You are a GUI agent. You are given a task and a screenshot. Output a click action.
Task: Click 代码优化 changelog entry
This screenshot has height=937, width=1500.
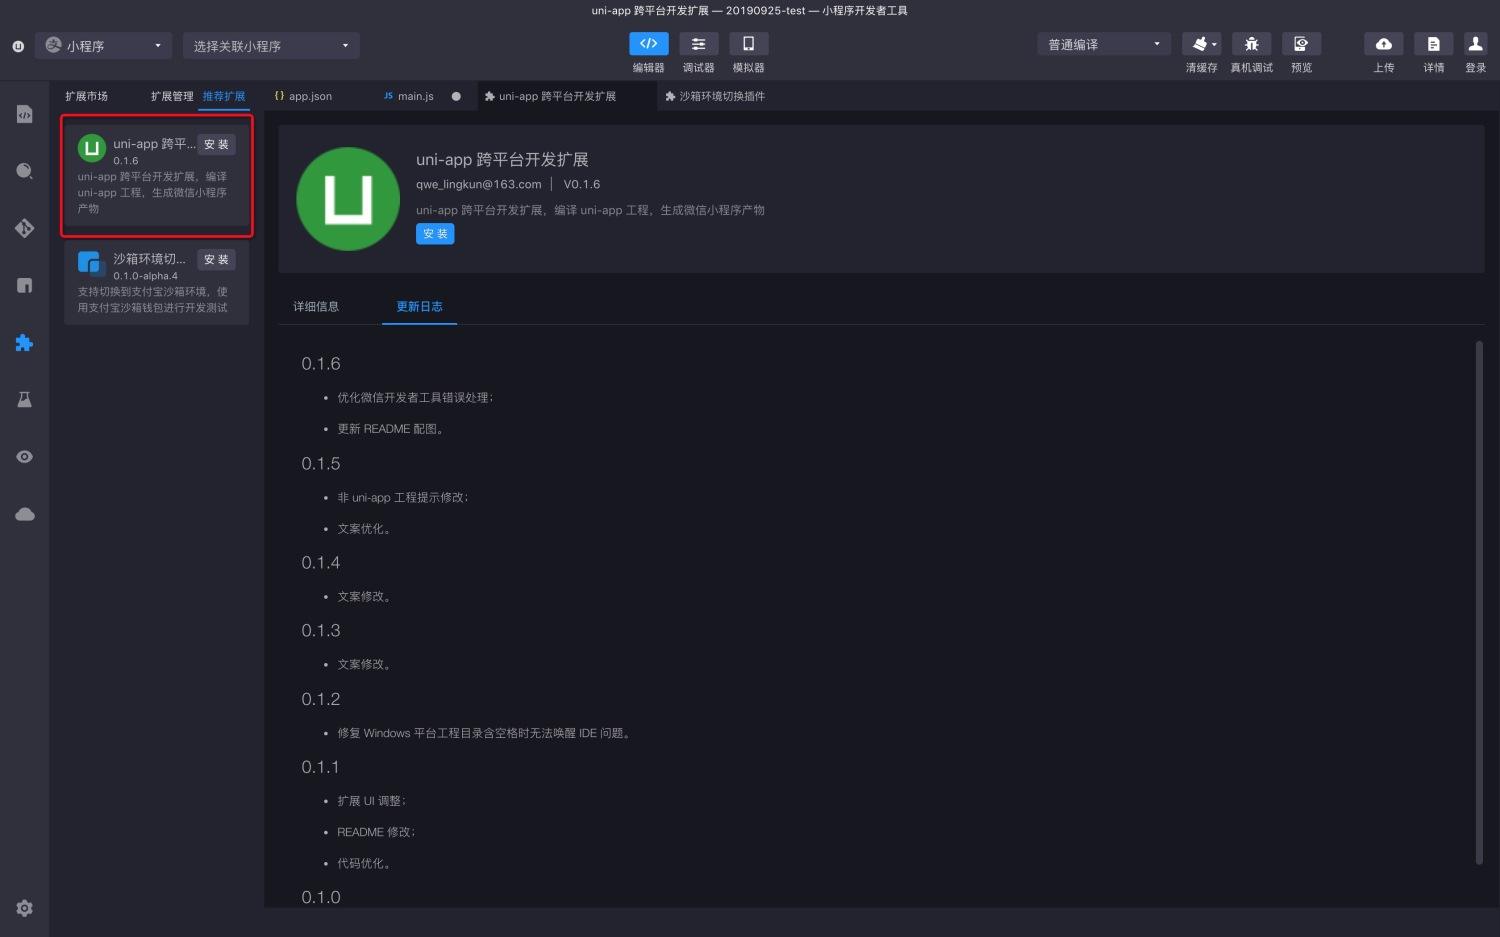coord(364,863)
